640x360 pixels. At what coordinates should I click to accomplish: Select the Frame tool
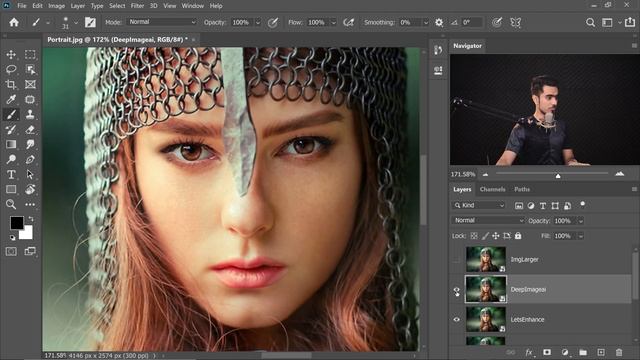[x=30, y=84]
